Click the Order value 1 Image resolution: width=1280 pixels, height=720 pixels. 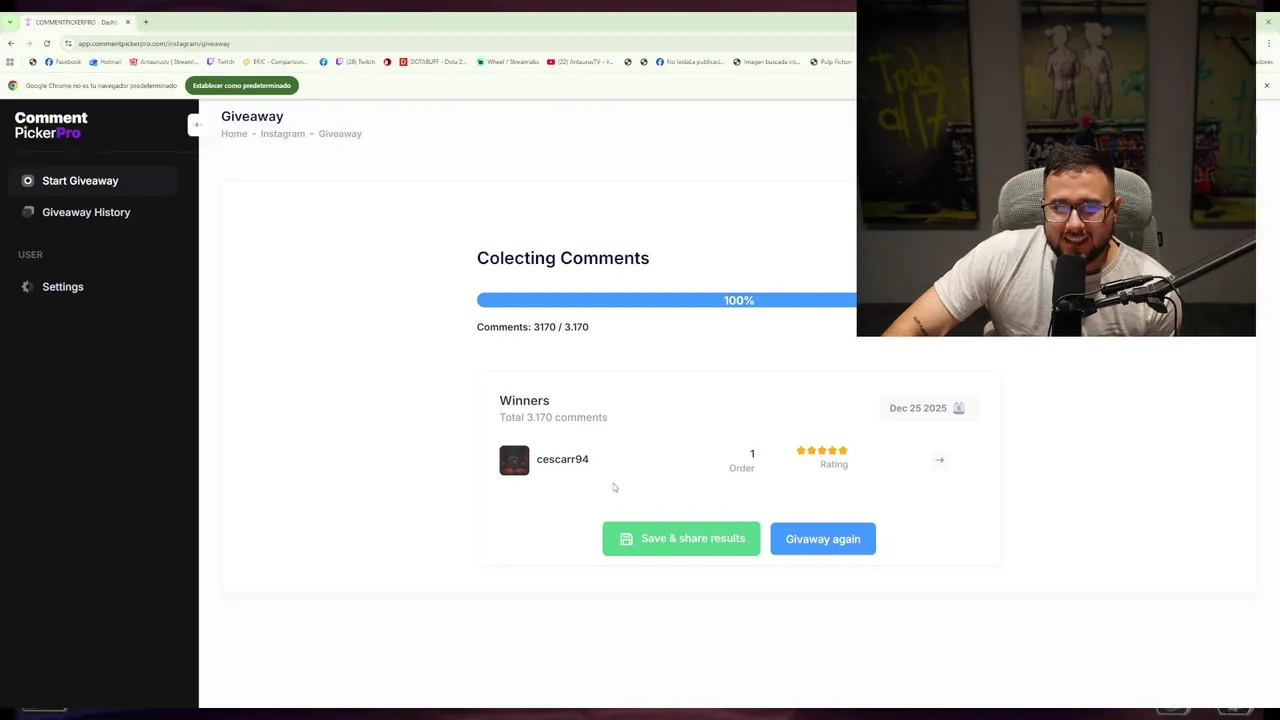click(x=752, y=454)
